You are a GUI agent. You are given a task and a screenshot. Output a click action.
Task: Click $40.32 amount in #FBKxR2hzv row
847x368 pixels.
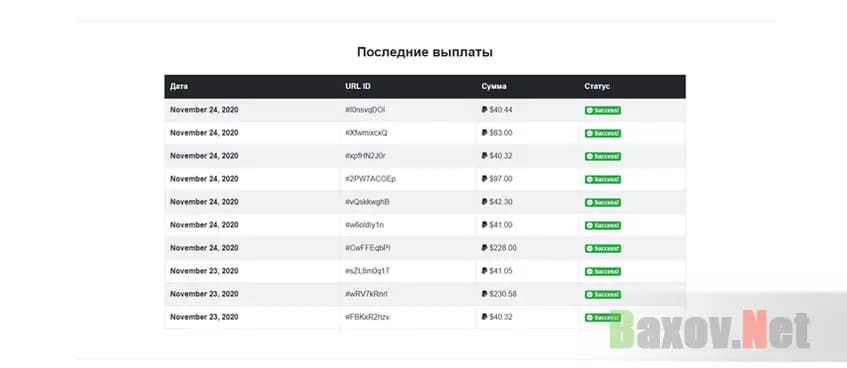coord(501,317)
